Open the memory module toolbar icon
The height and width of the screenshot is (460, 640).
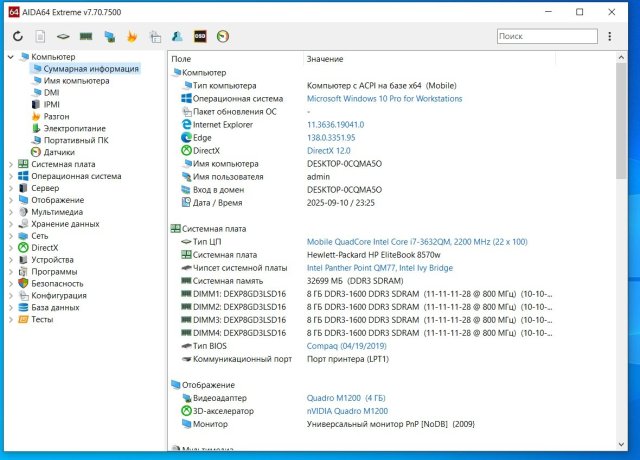(86, 36)
